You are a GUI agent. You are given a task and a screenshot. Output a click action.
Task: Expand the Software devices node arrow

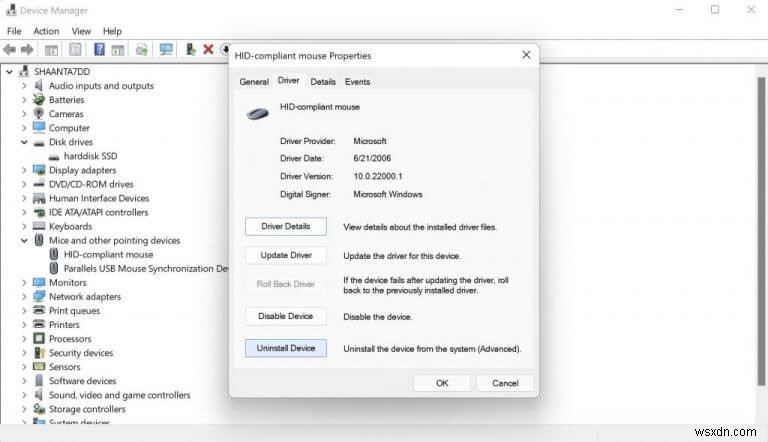(24, 381)
